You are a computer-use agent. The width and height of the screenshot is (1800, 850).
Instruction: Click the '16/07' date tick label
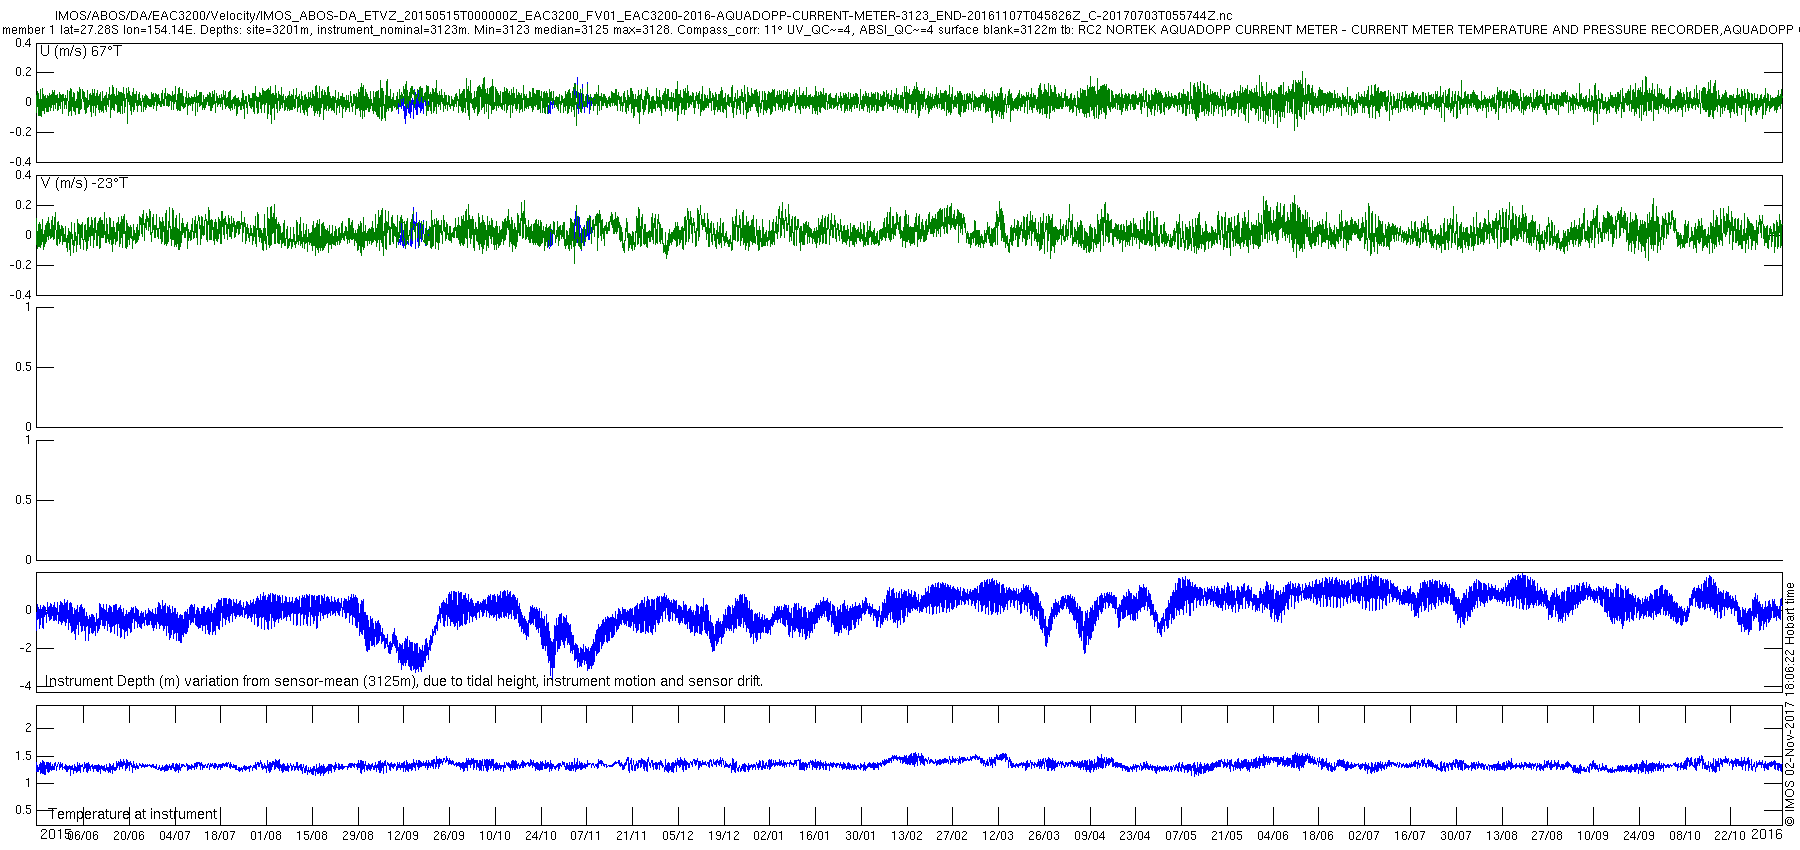click(1410, 836)
